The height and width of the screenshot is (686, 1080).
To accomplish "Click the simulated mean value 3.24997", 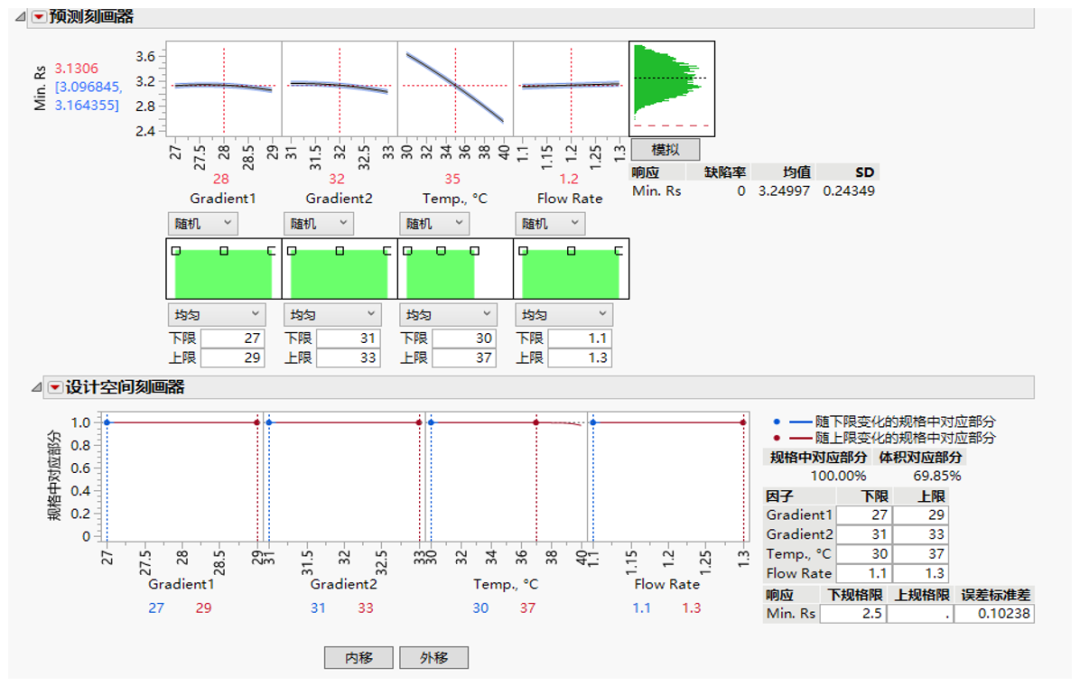I will pos(784,191).
